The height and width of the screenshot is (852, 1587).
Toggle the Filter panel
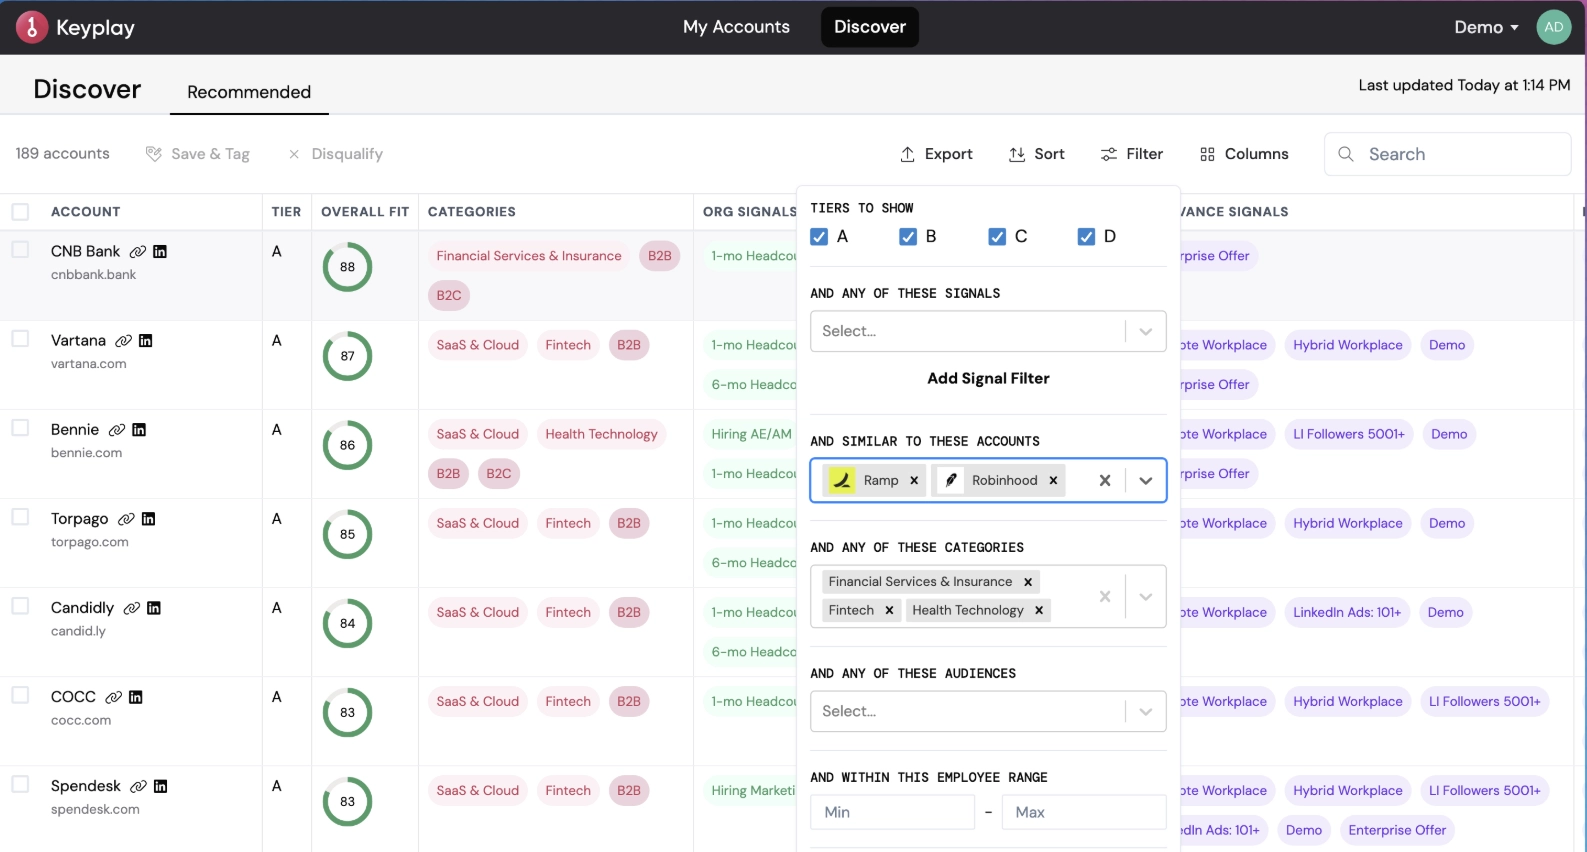tap(1131, 154)
